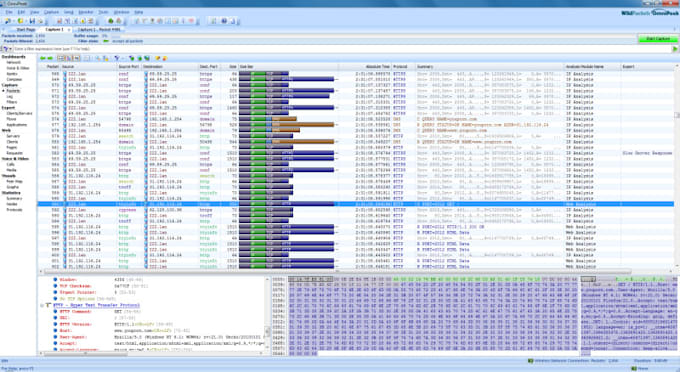Select Protocols under Statistics in sidebar
Screen dimensions: 680x372
click(14, 209)
